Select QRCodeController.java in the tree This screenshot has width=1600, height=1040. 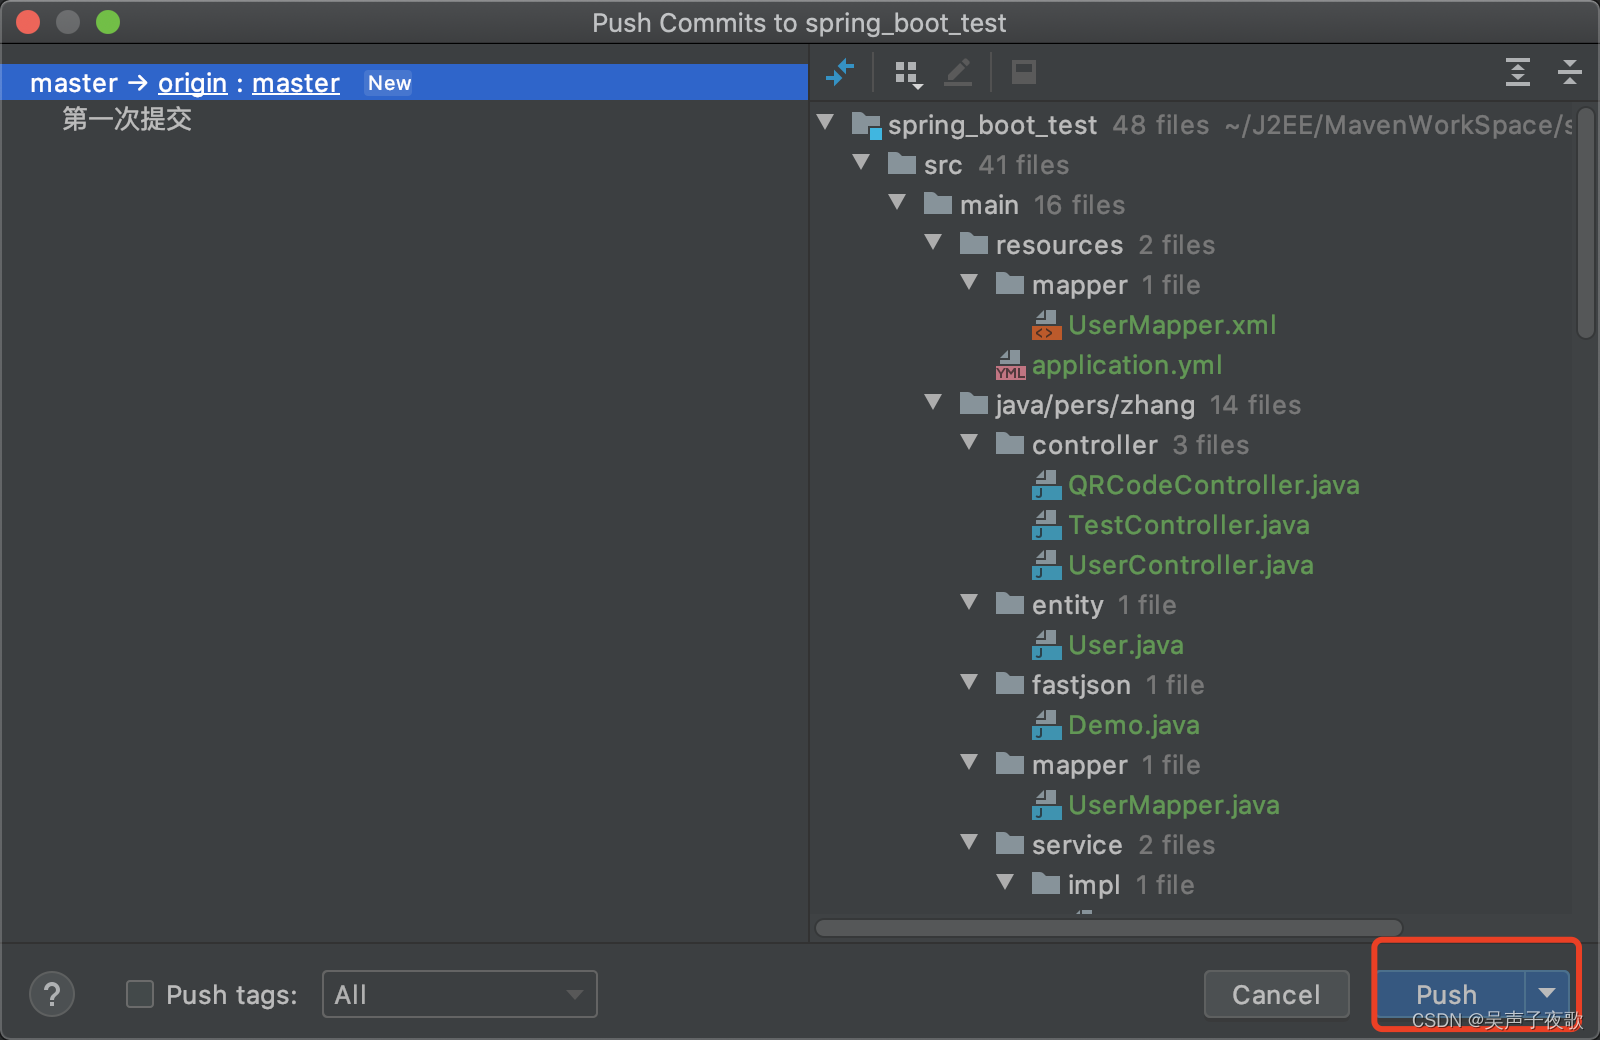(x=1214, y=485)
